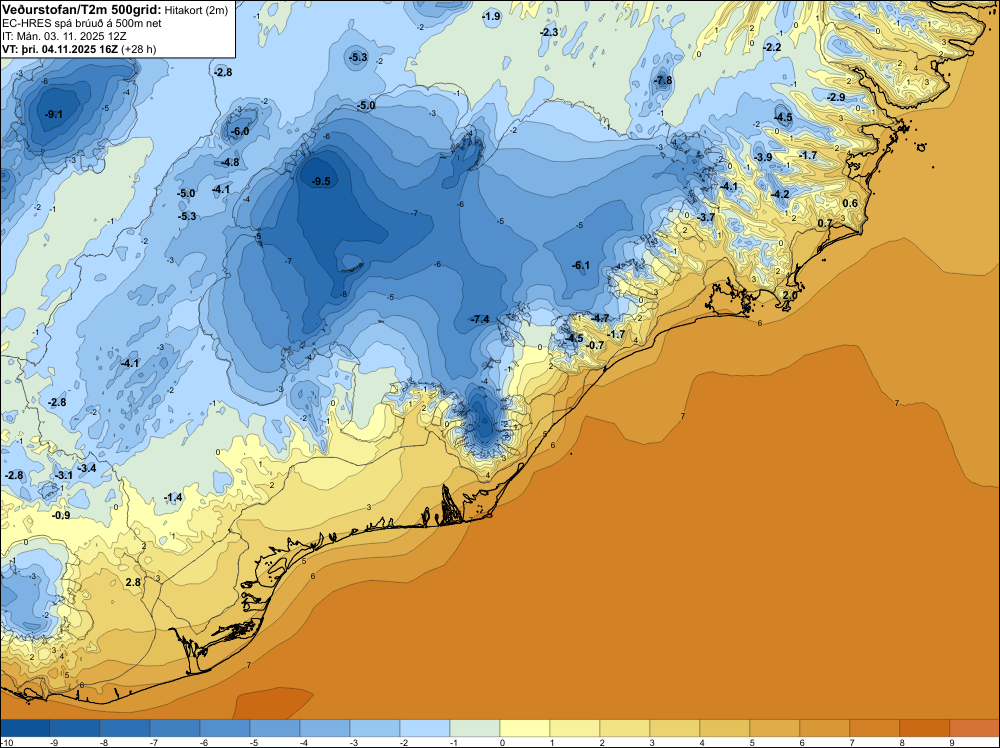Select legend swatch between 0 and 1
1000x748 pixels.
(x=525, y=727)
